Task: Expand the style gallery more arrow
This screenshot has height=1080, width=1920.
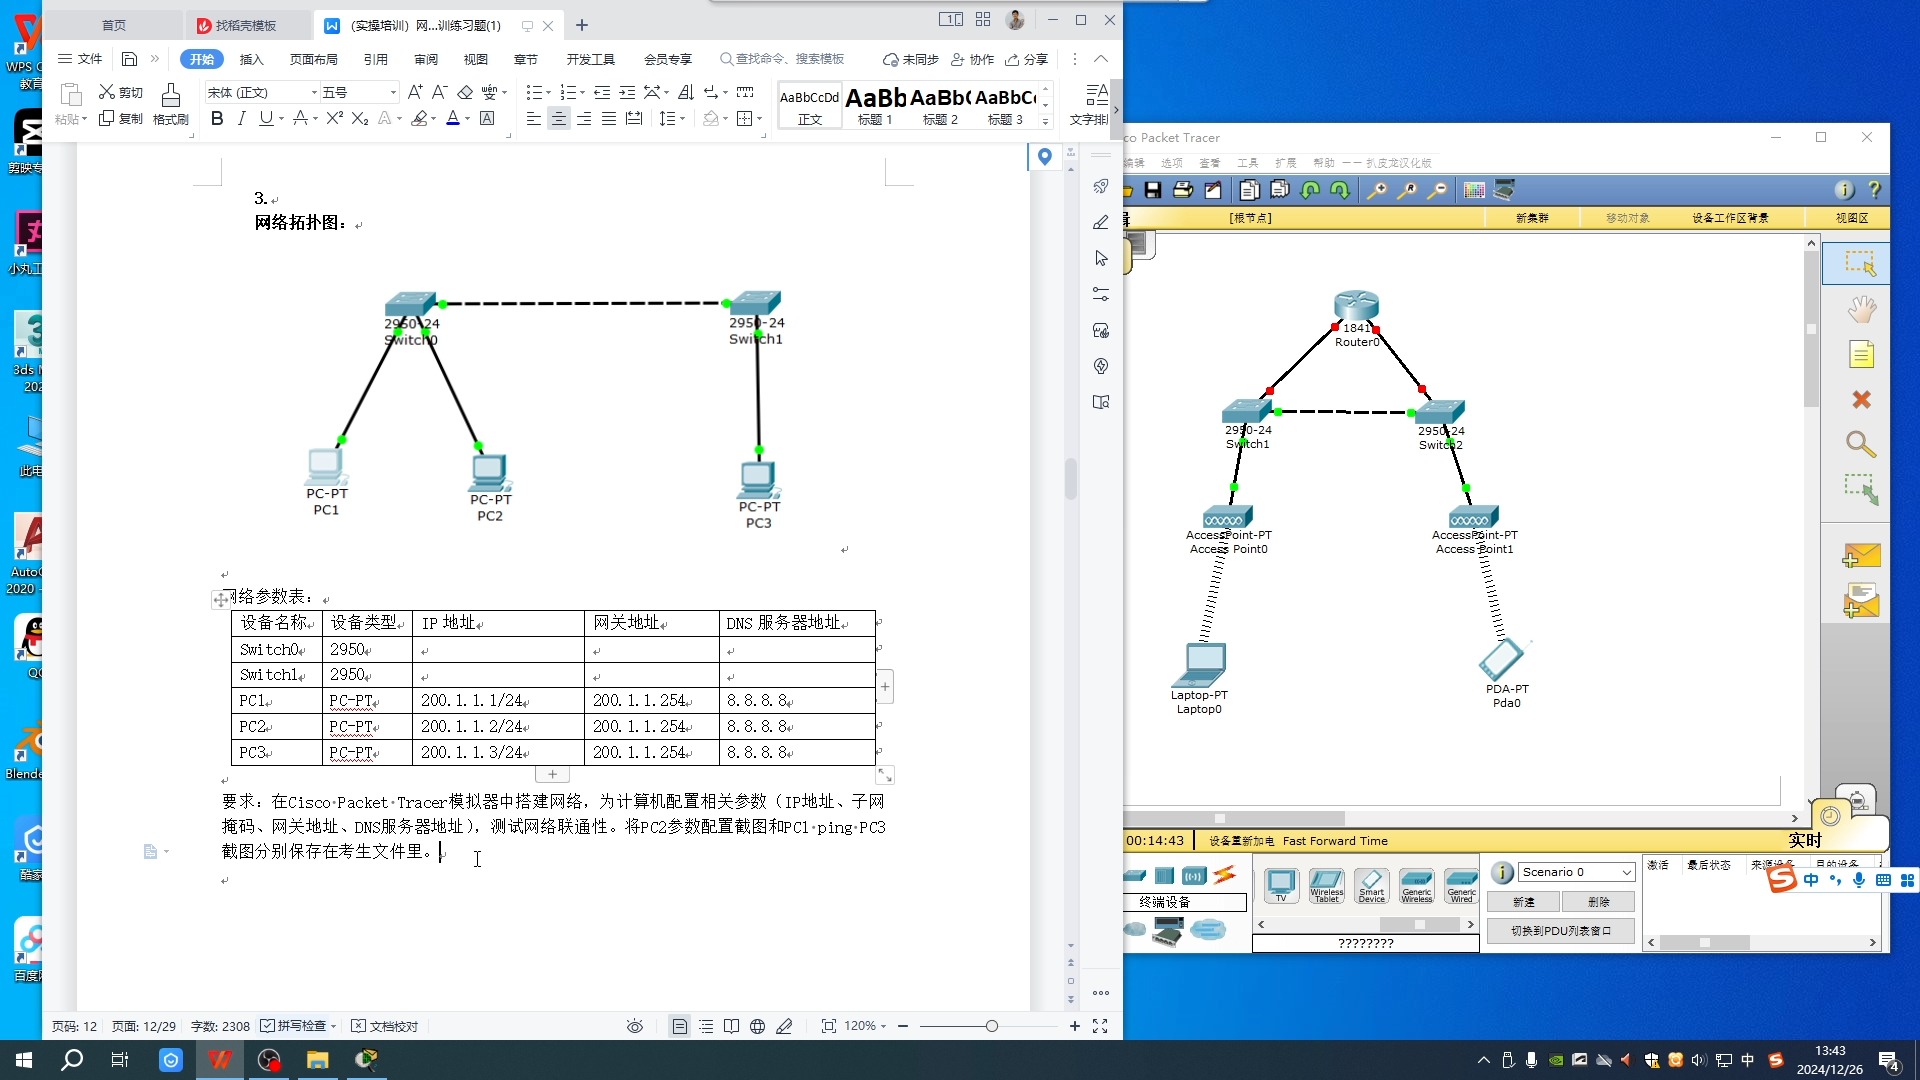Action: [1046, 122]
